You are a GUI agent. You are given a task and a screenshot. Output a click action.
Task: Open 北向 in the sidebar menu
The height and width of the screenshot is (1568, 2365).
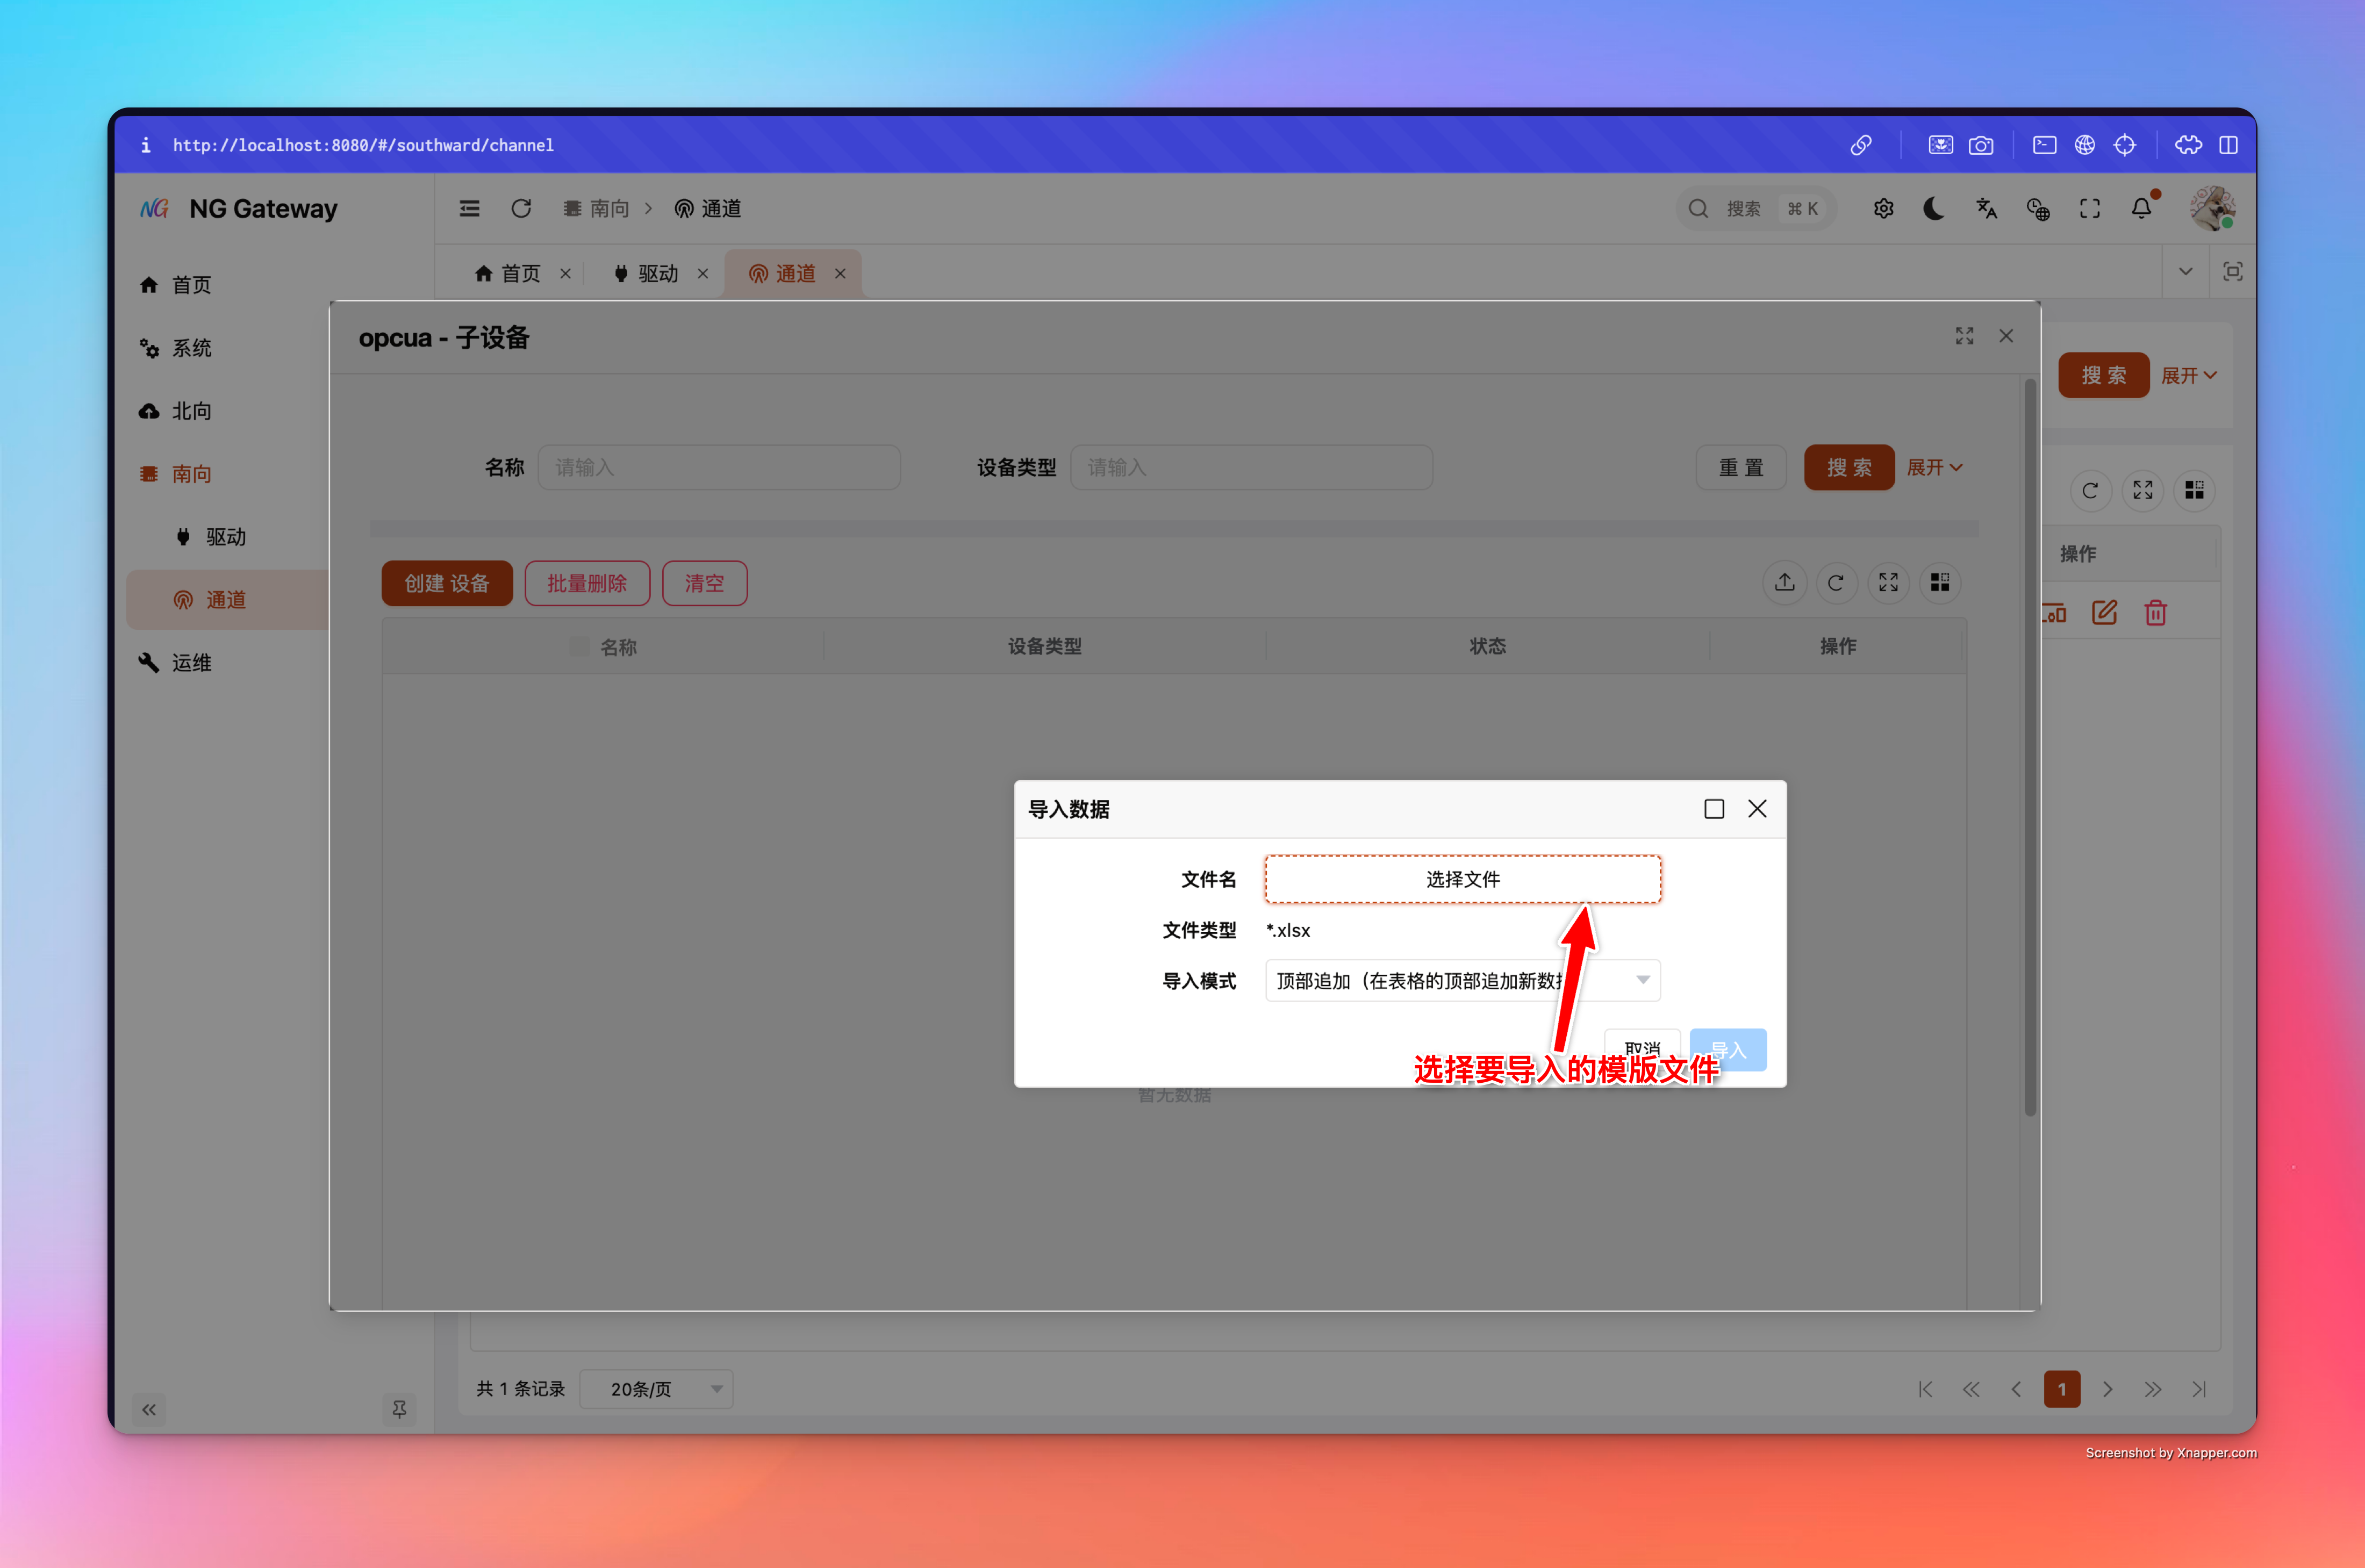(191, 411)
